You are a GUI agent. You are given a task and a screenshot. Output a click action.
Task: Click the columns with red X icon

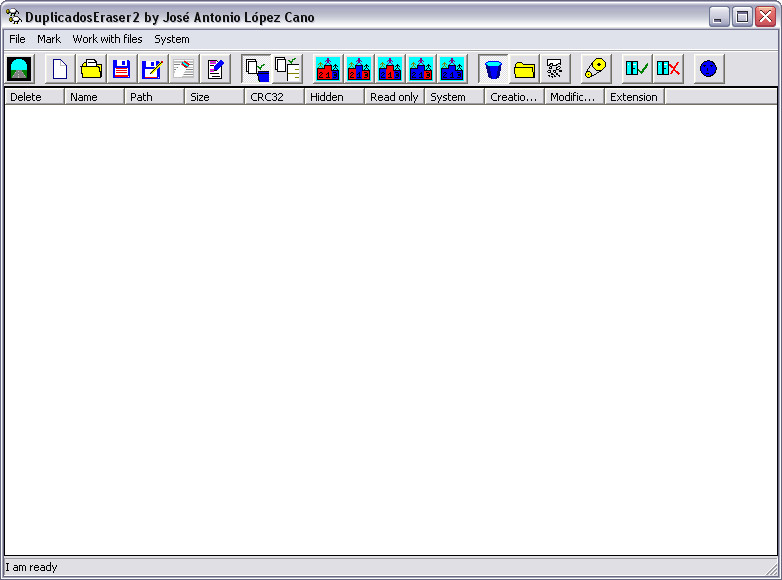pyautogui.click(x=668, y=69)
